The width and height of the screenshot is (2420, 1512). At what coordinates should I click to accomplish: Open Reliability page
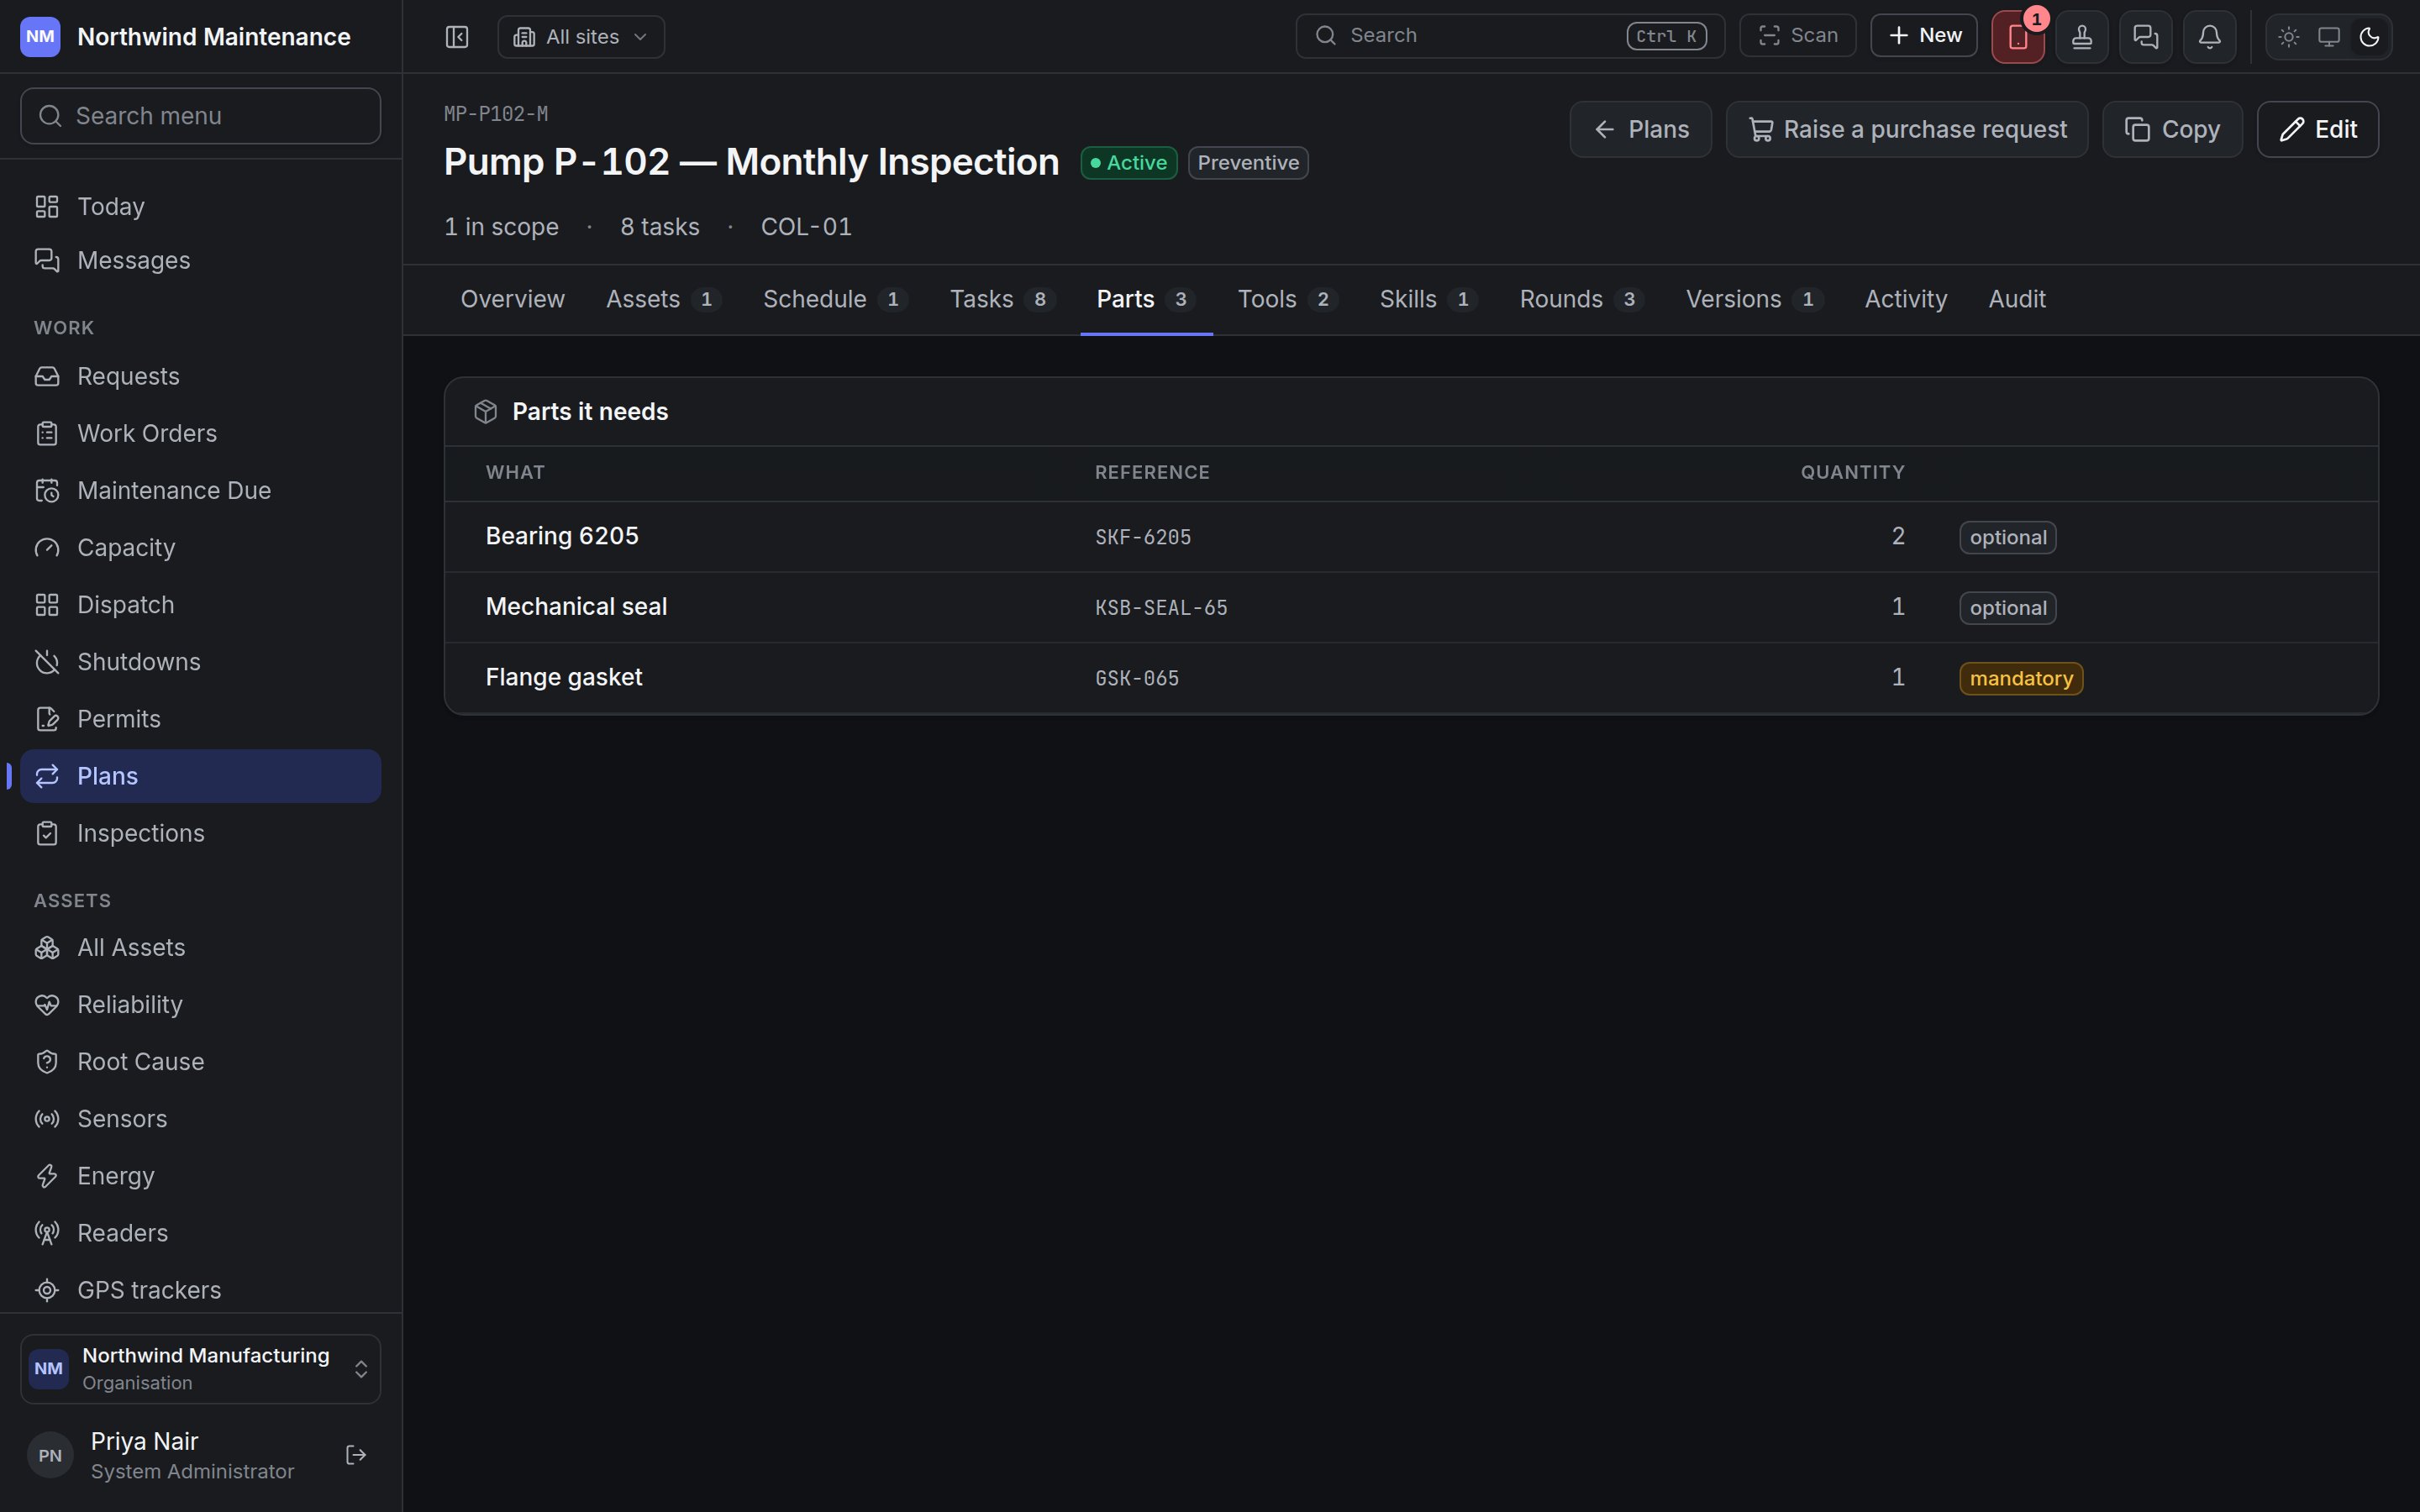coord(200,1004)
